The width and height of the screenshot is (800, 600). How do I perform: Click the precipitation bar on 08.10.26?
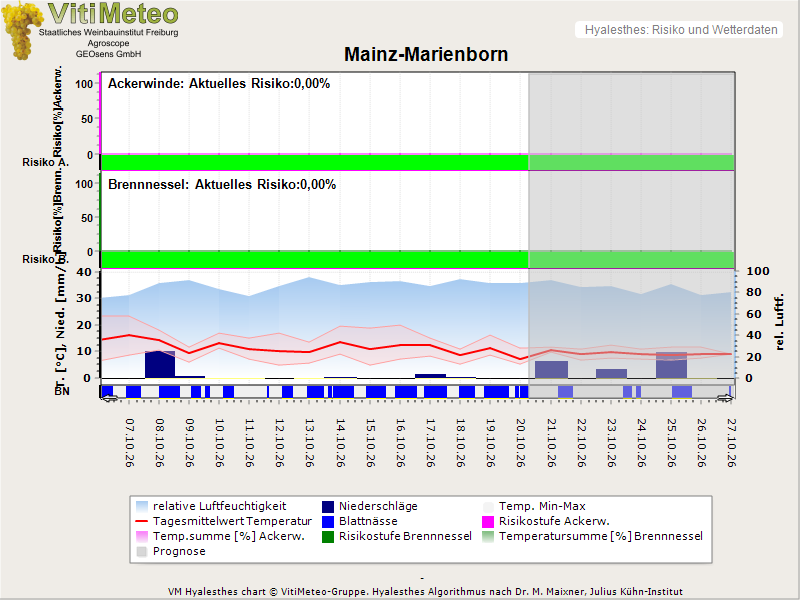160,364
